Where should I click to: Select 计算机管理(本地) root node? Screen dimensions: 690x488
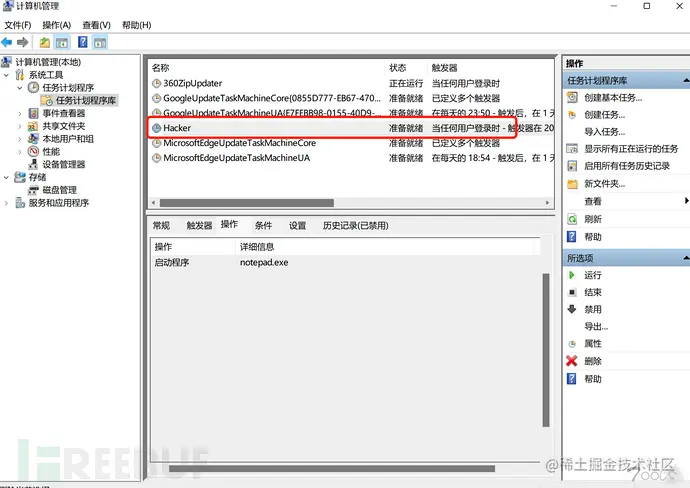[x=48, y=62]
